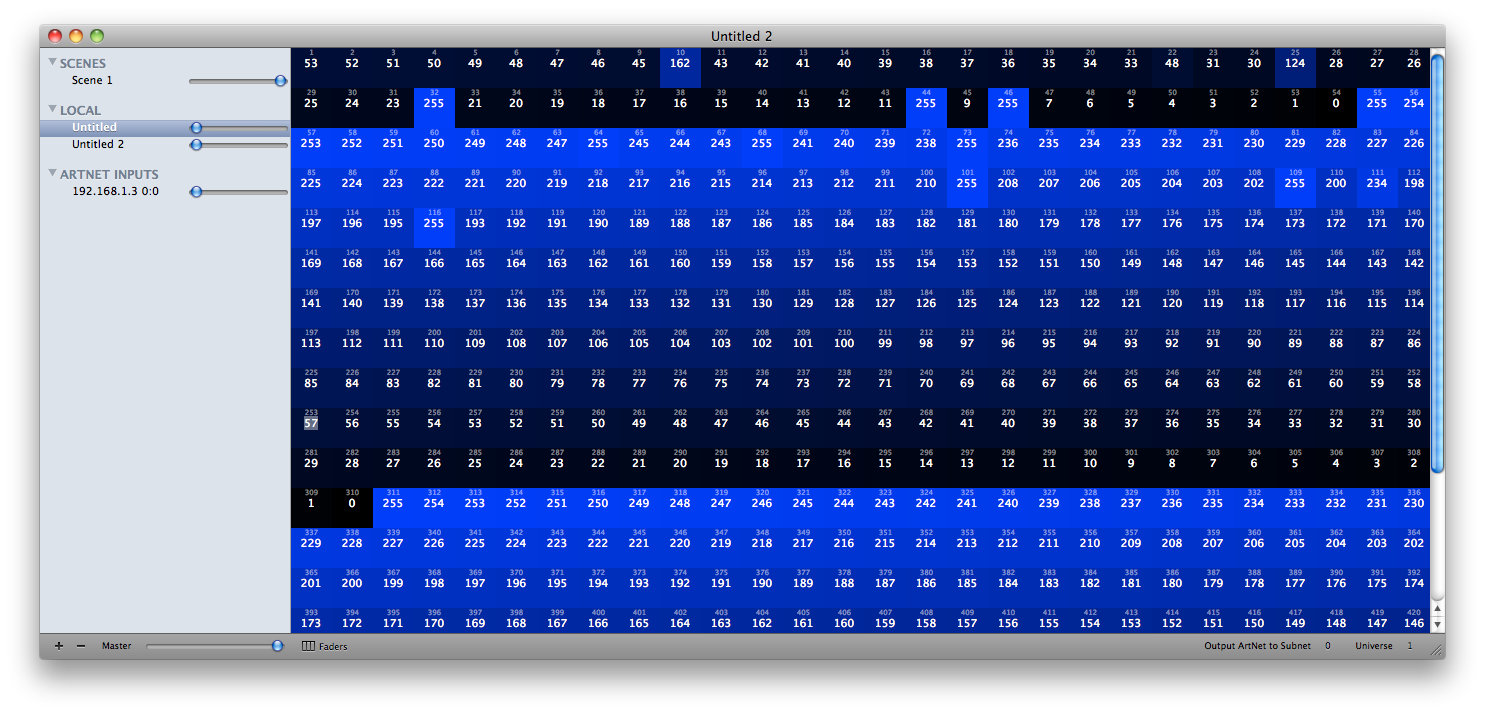Click the minus button to remove a source
Viewport: 1485px width, 714px height.
click(x=81, y=646)
